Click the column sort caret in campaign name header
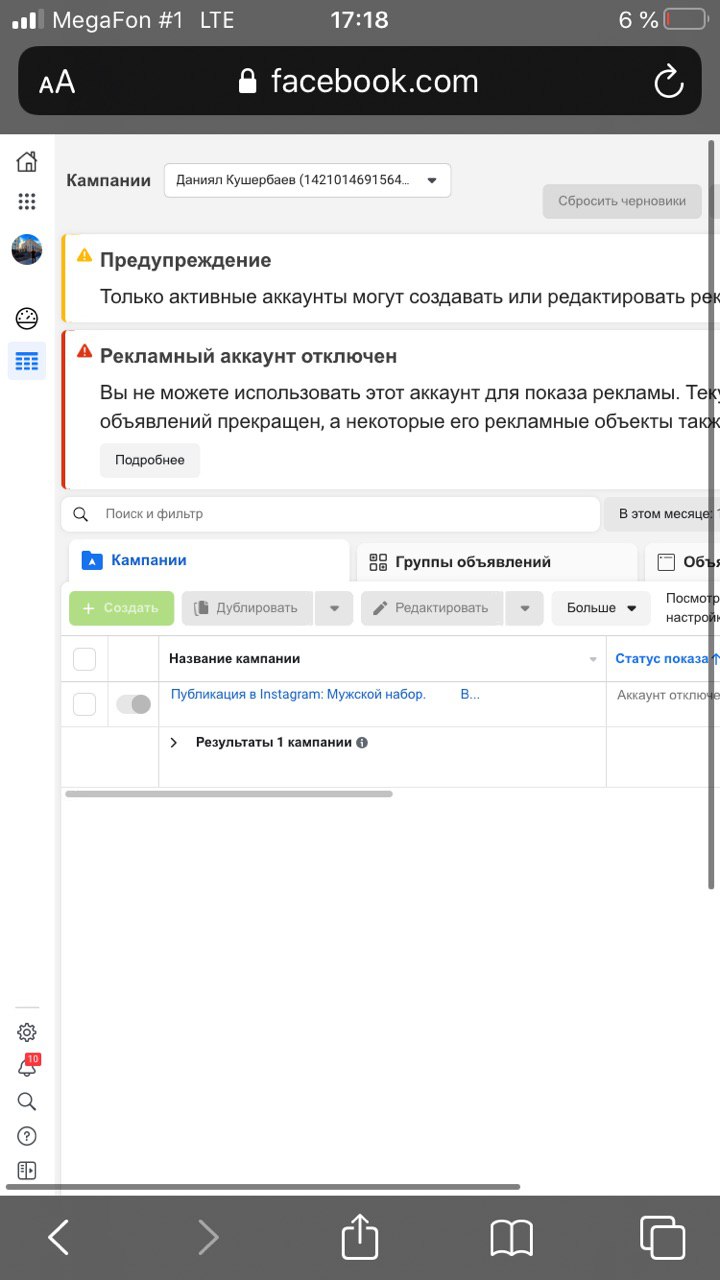Screen dimensions: 720x1280 [x=593, y=659]
